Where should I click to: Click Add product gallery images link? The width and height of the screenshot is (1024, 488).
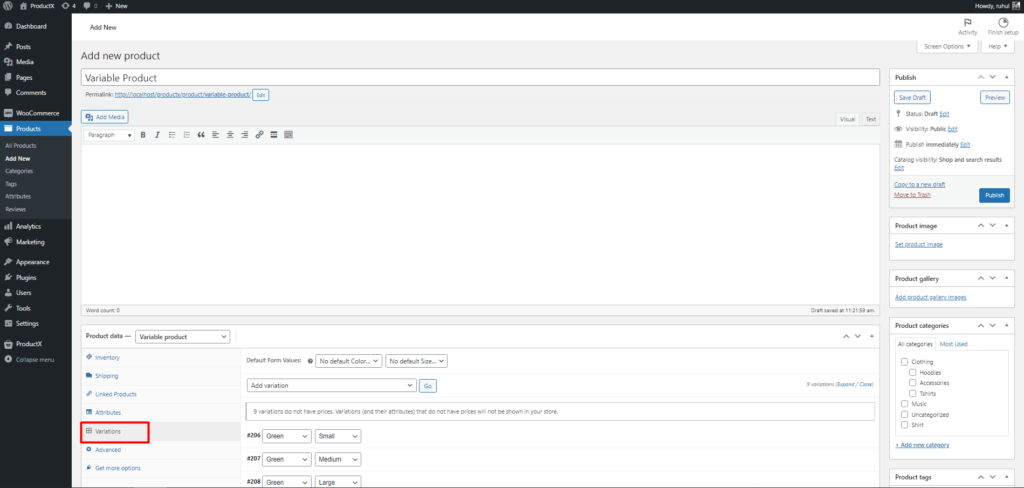point(930,297)
